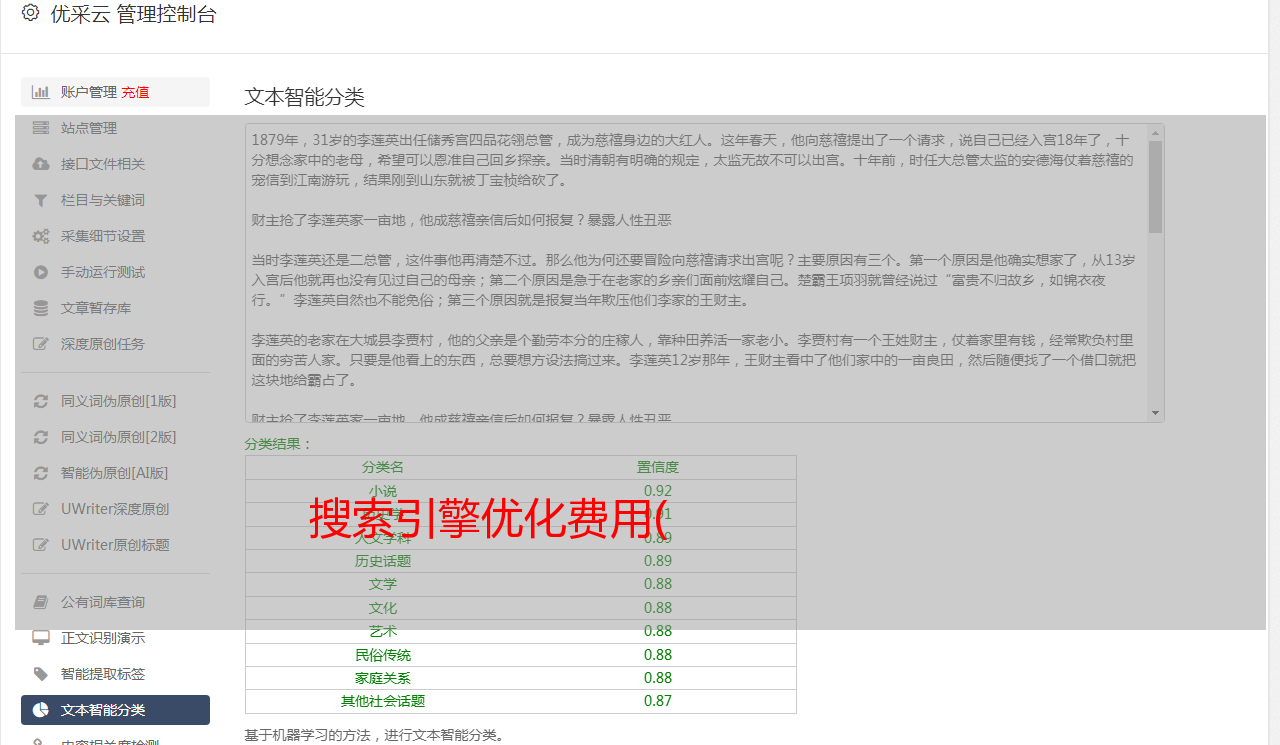Click the 民俗传统 category cell
The width and height of the screenshot is (1280, 745).
coord(383,655)
